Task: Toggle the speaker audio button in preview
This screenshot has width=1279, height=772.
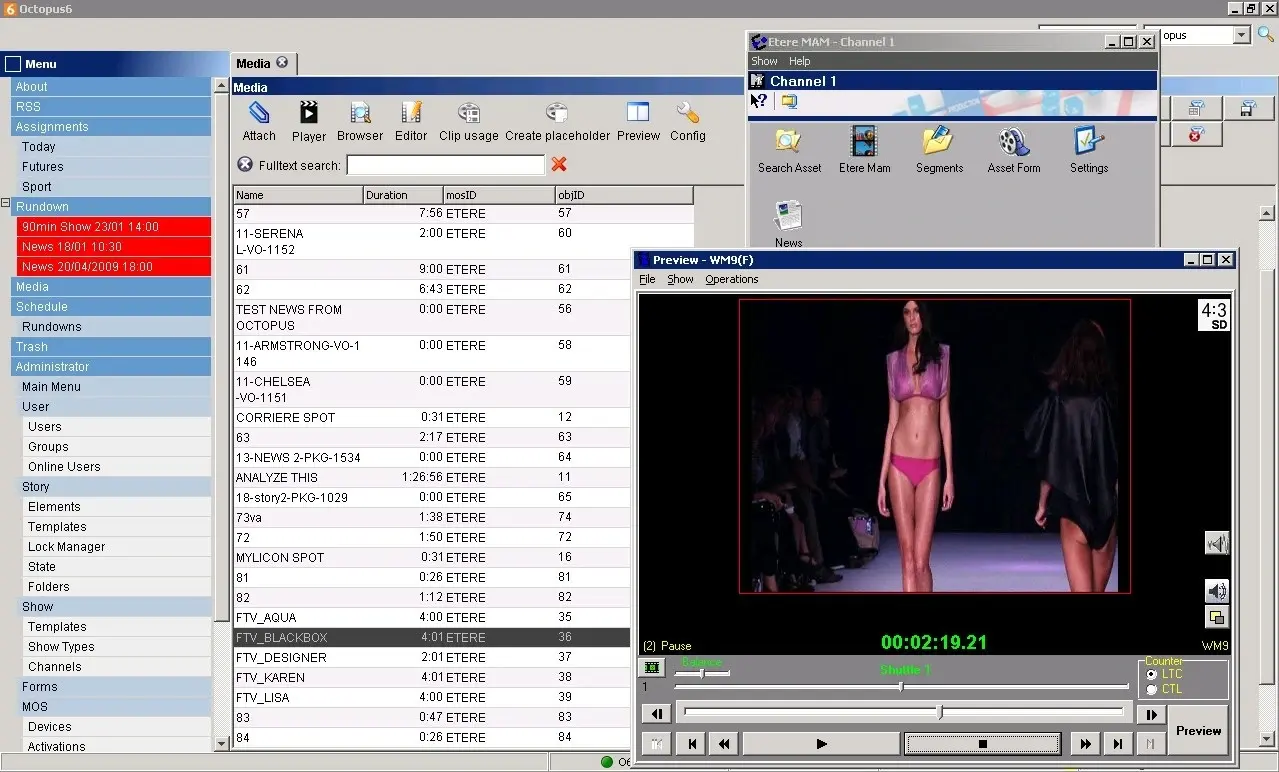Action: [x=1216, y=591]
